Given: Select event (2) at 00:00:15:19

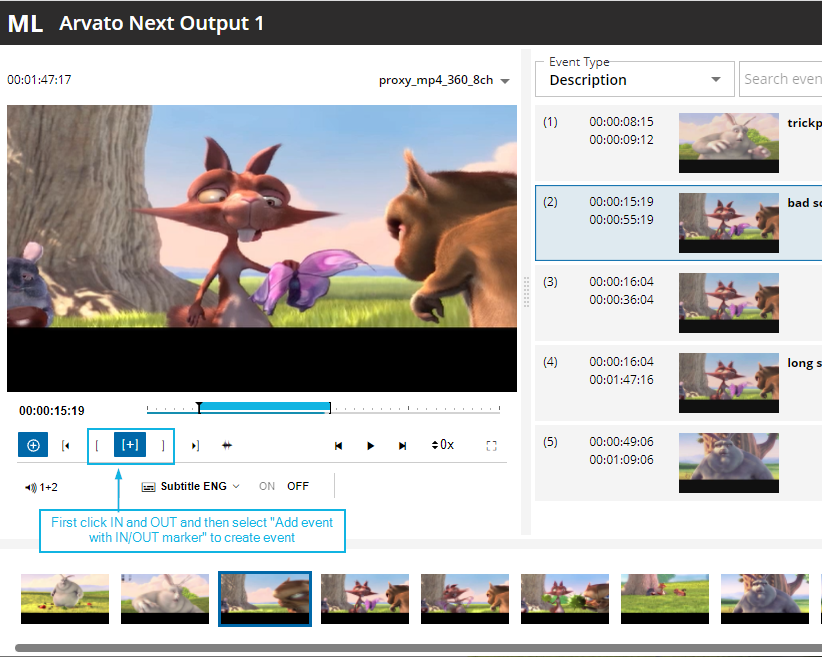Looking at the screenshot, I should [678, 223].
